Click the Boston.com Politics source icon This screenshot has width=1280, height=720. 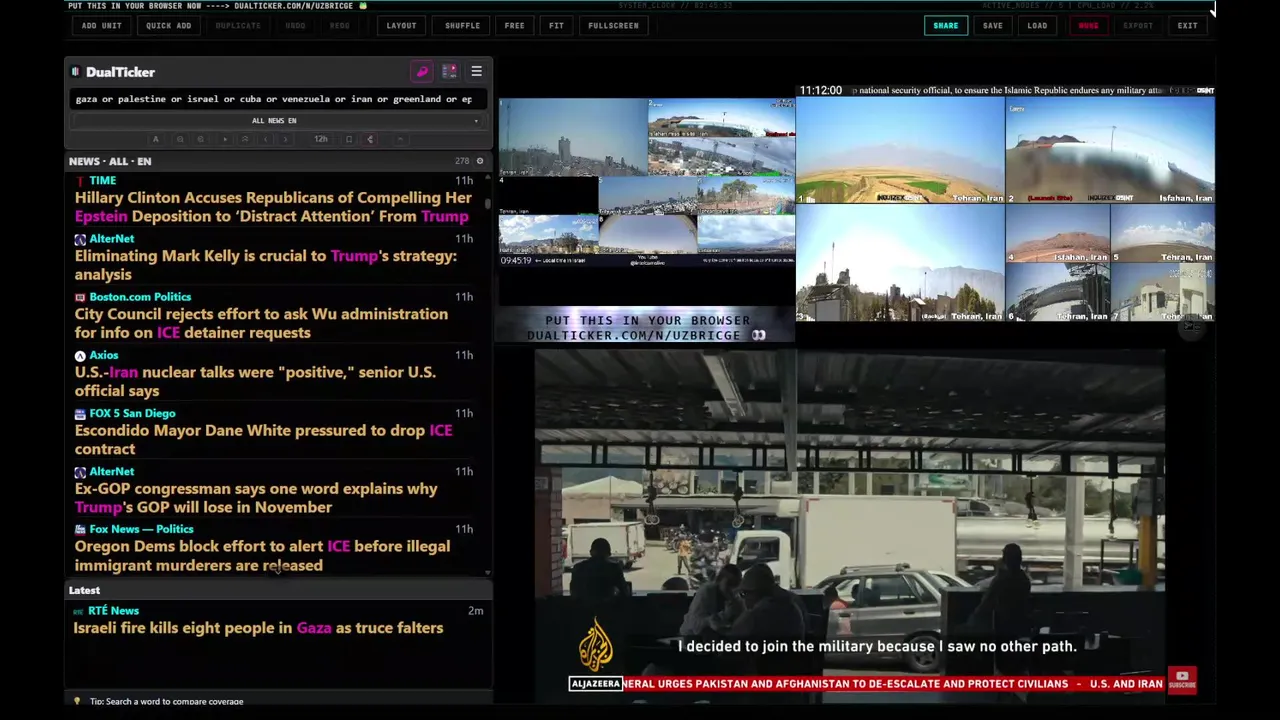(80, 297)
